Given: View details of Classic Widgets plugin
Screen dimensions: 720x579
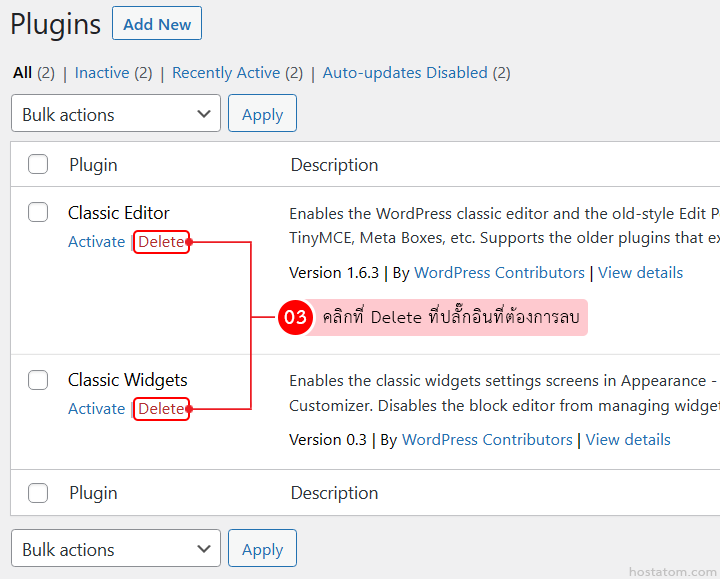Looking at the screenshot, I should point(628,440).
